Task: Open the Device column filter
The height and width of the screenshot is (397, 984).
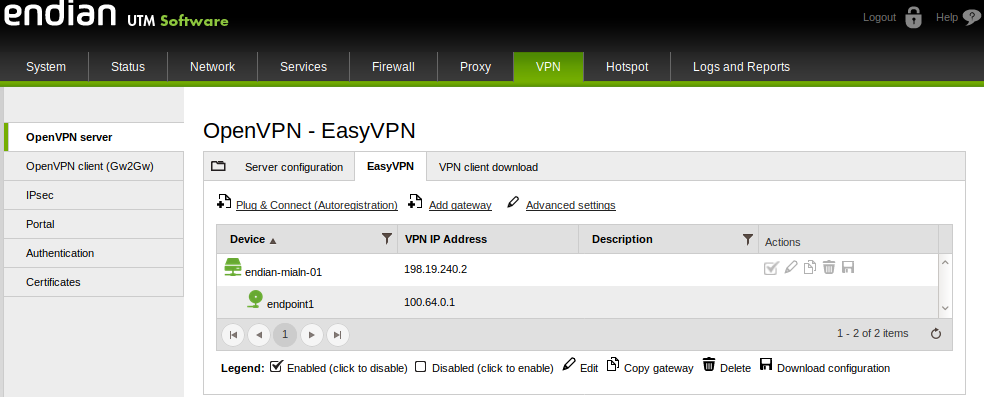Action: point(387,238)
